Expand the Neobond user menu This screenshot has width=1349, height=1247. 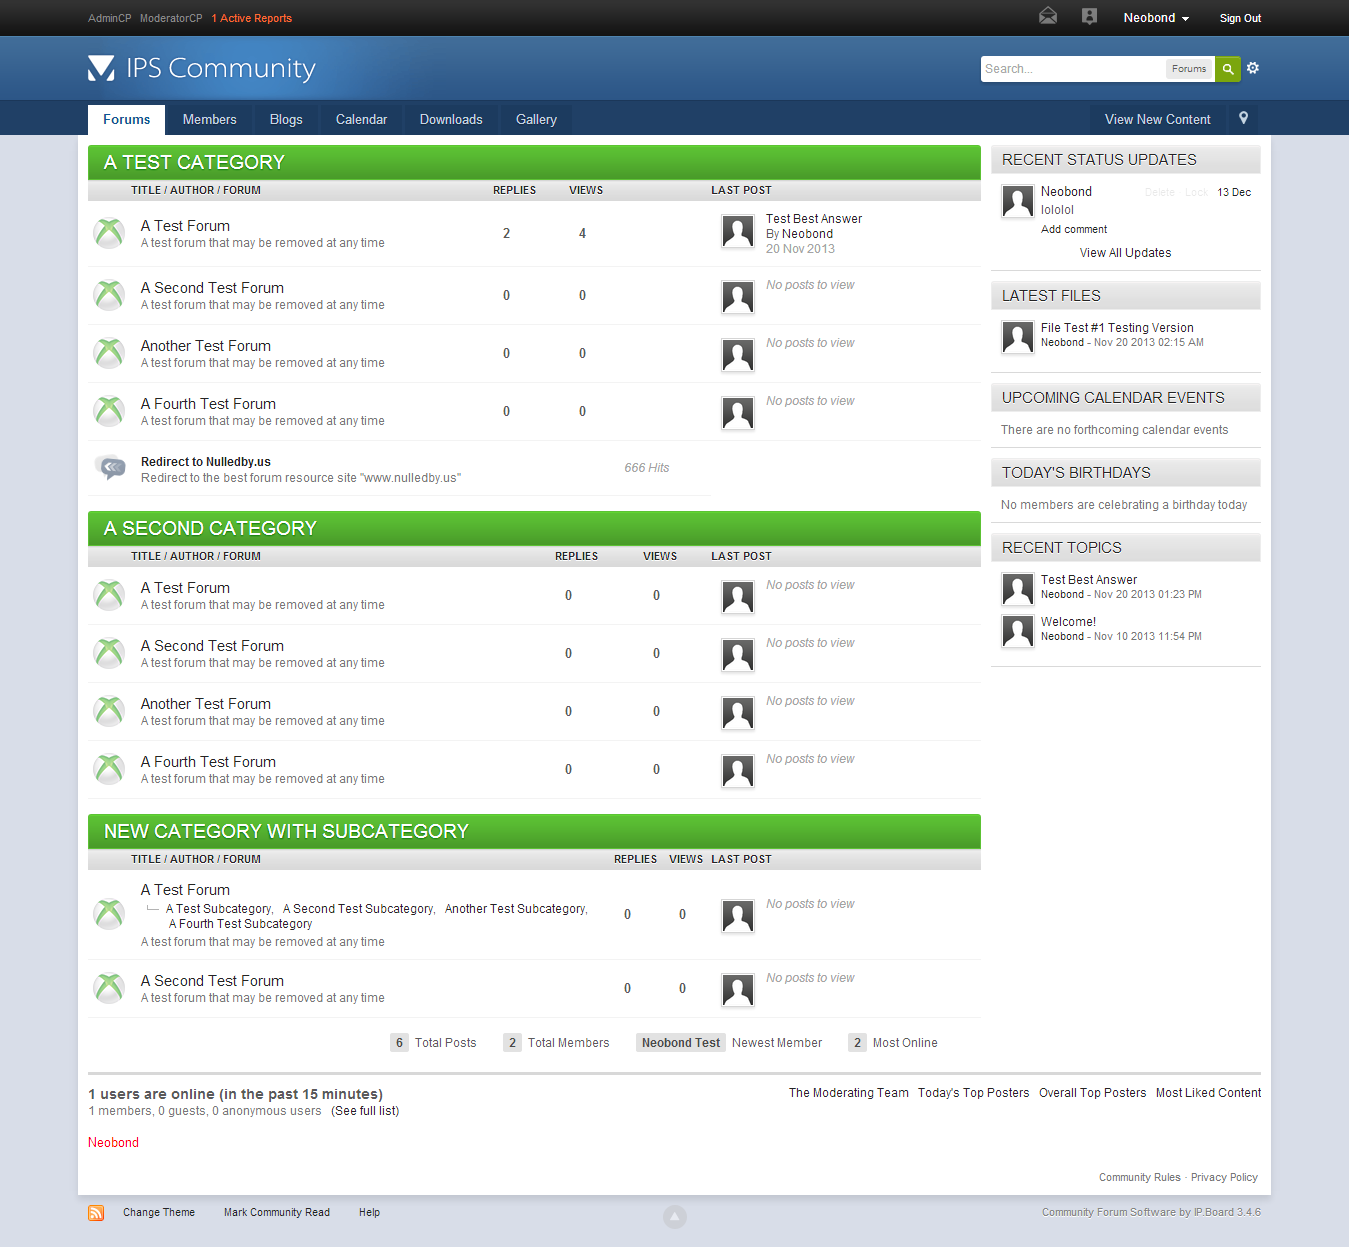tap(1155, 18)
